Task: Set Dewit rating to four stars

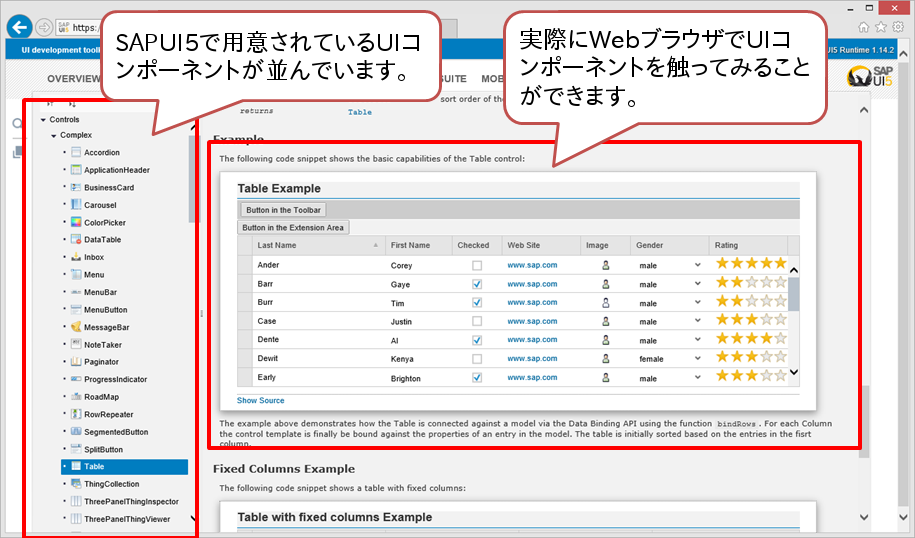Action: point(766,357)
